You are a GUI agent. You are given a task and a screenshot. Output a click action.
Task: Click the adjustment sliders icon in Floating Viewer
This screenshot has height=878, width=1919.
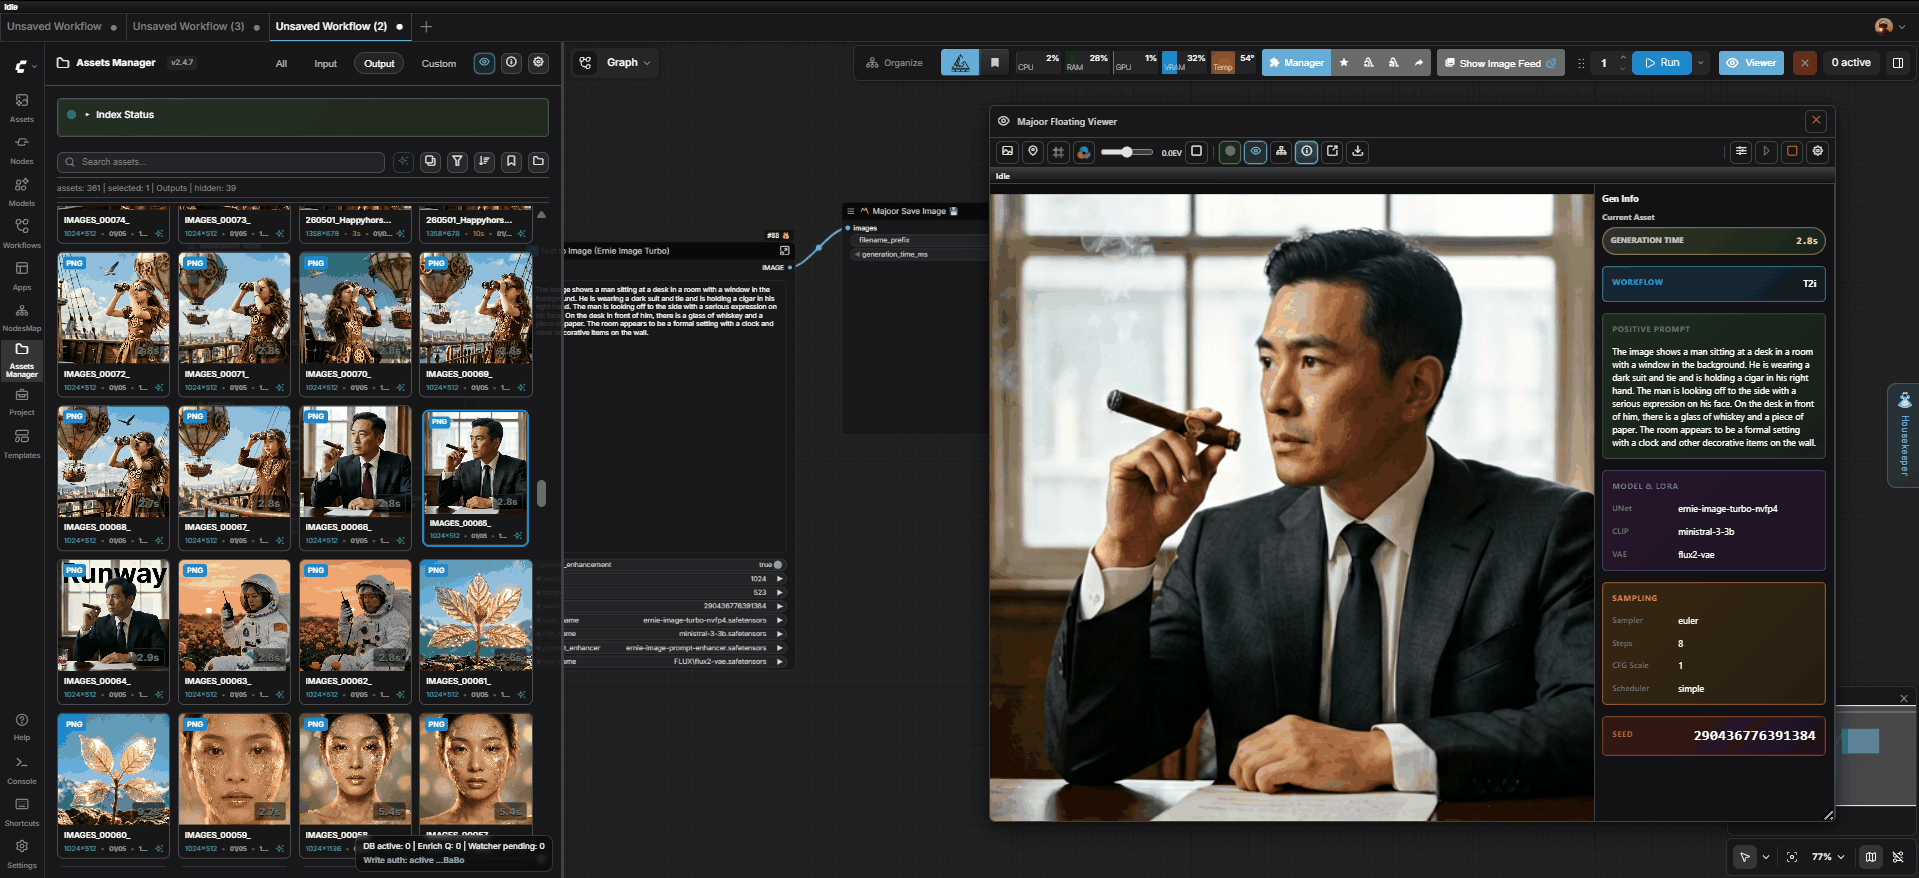click(1741, 151)
